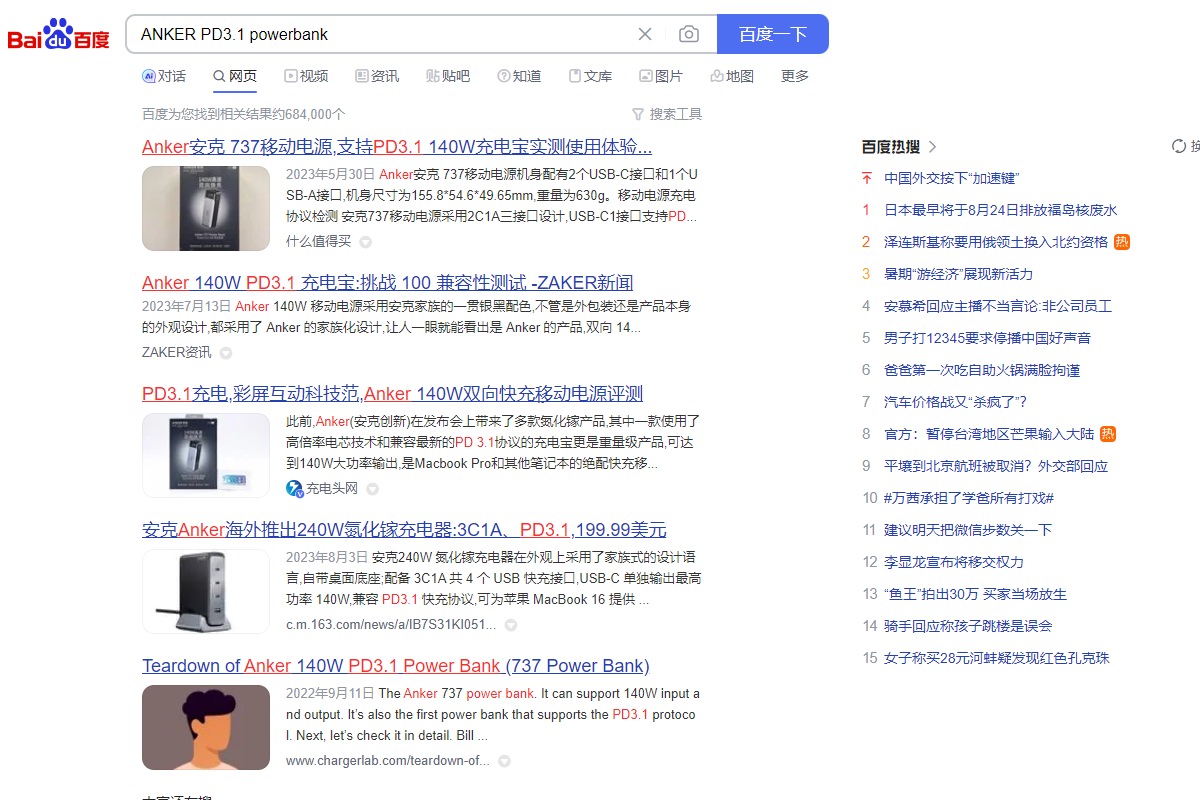Open the 充电头网 review product thumbnail
This screenshot has width=1200, height=800.
point(206,455)
